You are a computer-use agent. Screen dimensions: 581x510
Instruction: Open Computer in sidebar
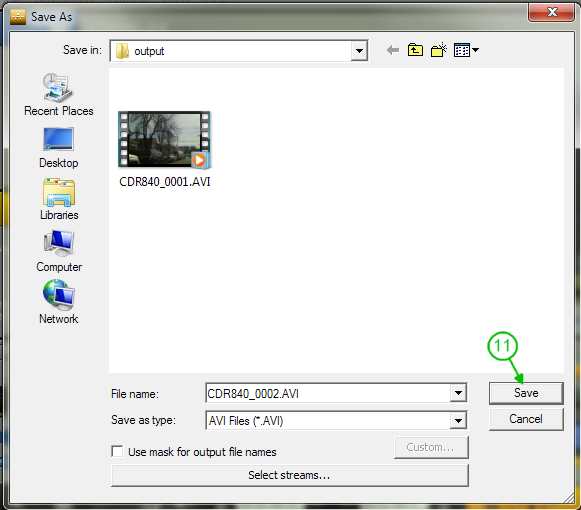(59, 252)
